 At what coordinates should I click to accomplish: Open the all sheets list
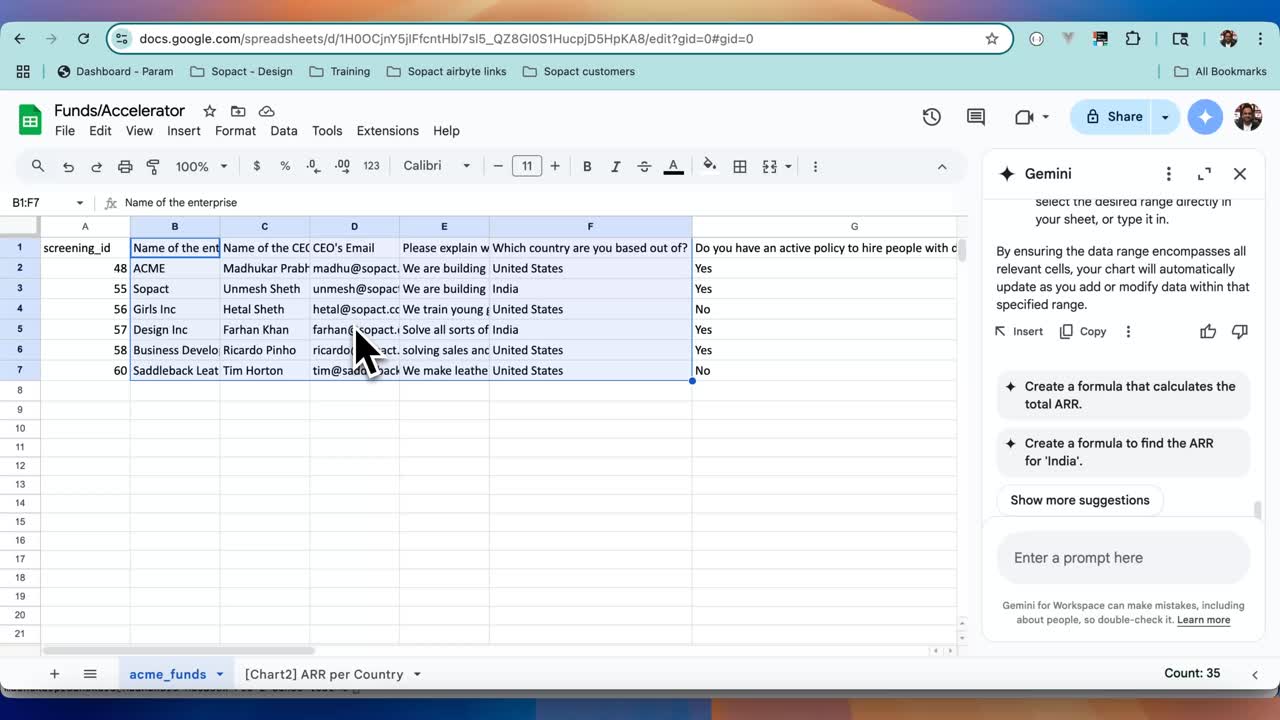[x=90, y=674]
